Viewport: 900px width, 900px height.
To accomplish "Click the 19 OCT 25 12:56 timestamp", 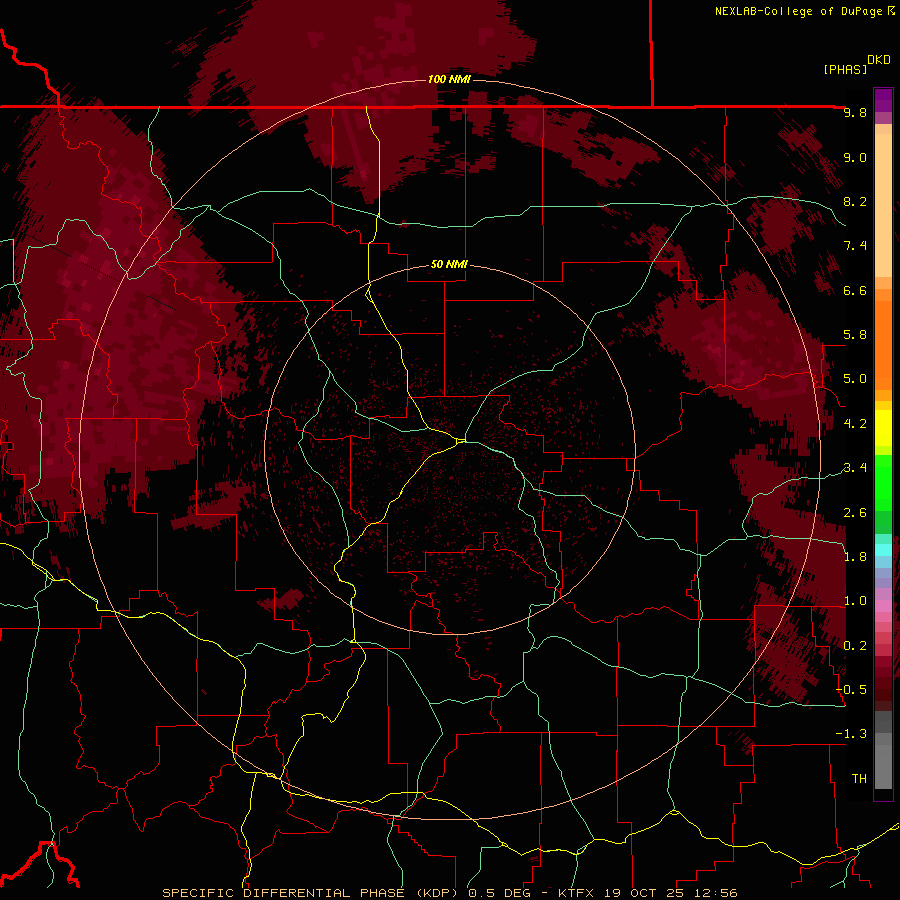I will tap(668, 893).
